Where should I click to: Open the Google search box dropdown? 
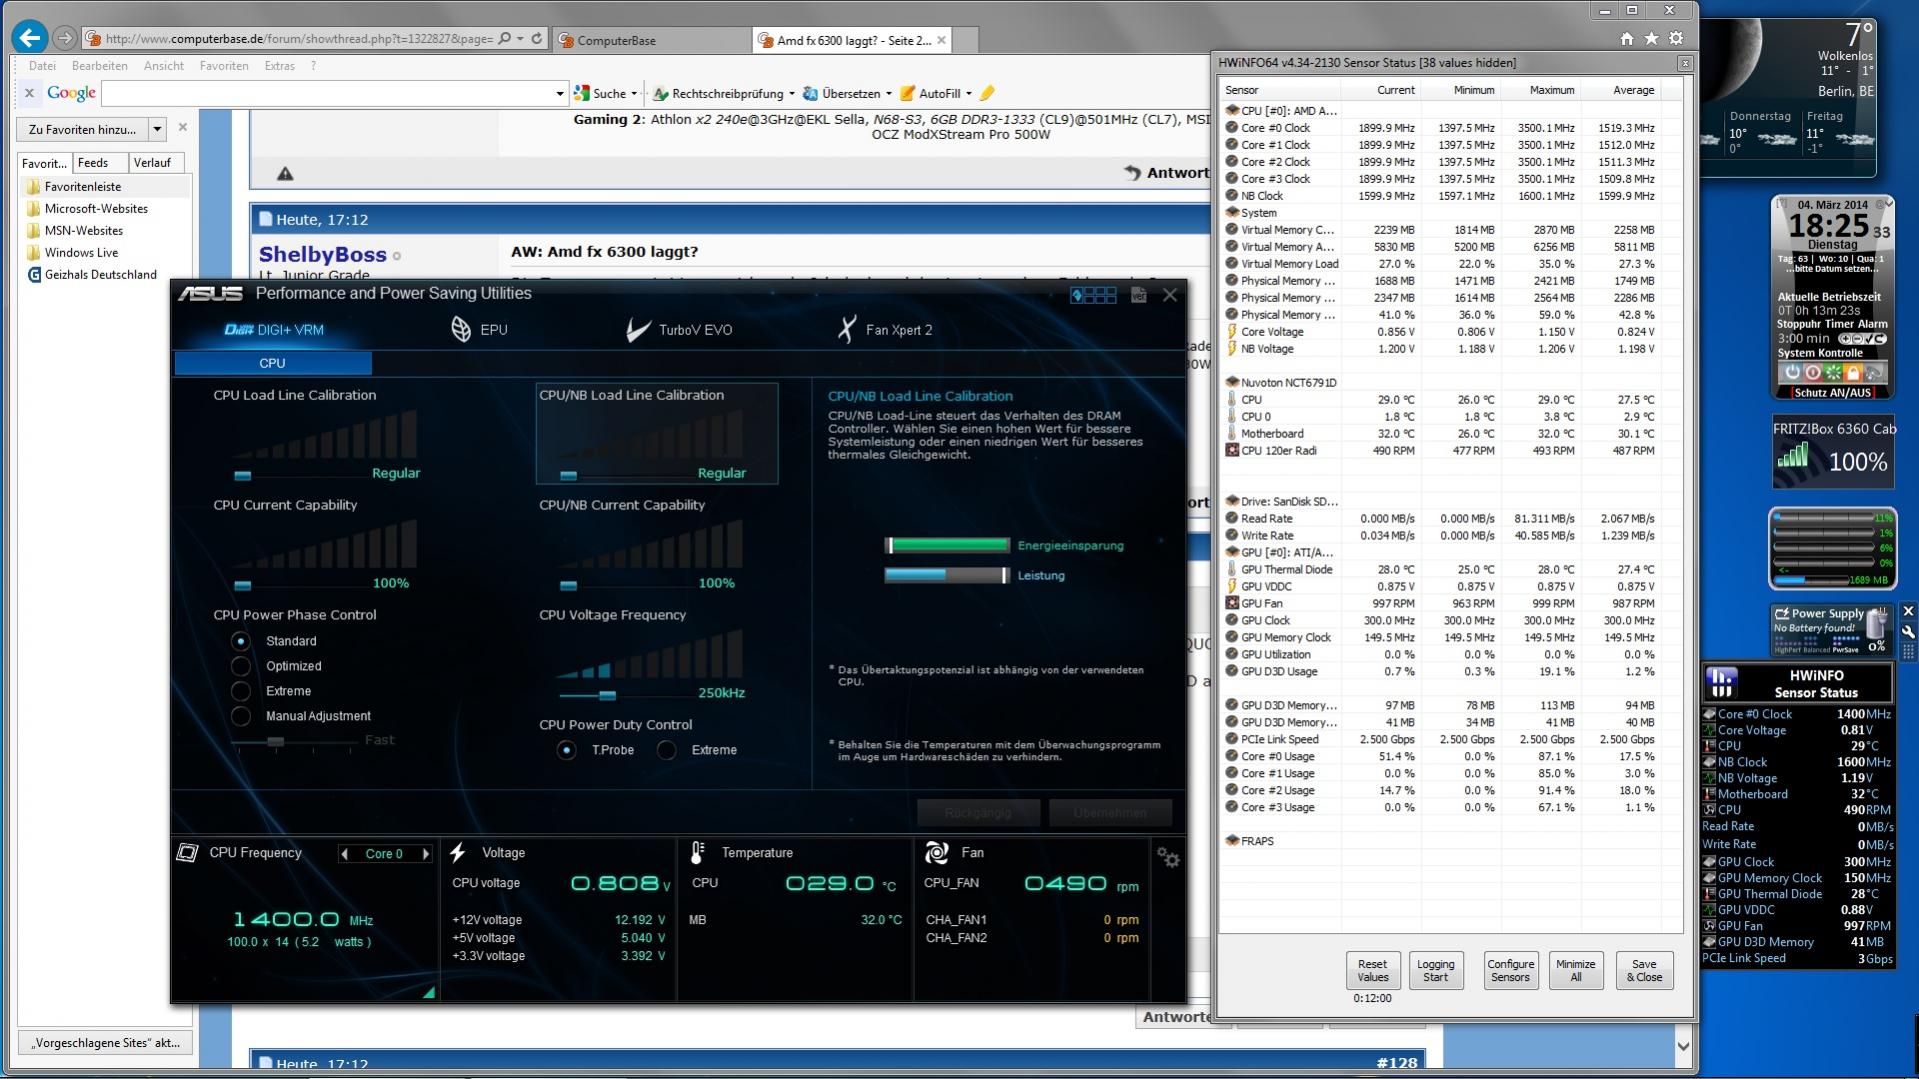pos(559,94)
